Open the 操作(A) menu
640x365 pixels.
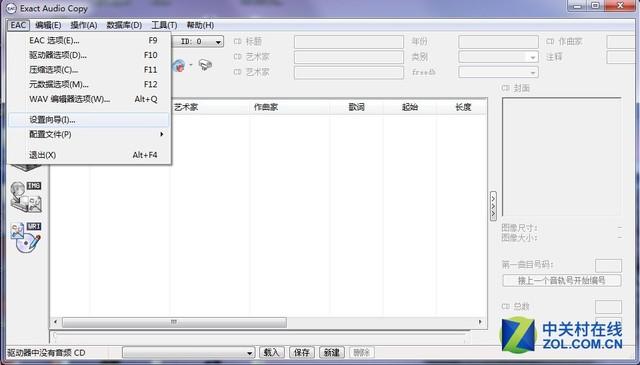click(84, 25)
